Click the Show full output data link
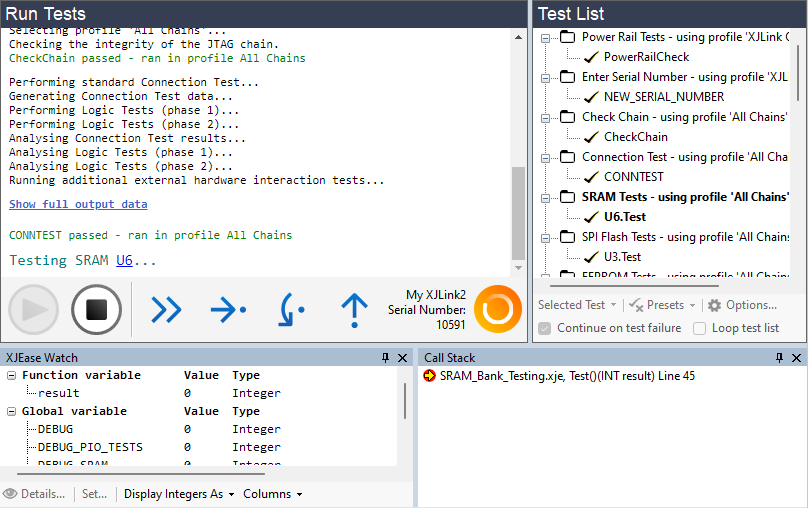The width and height of the screenshot is (808, 508). click(78, 204)
